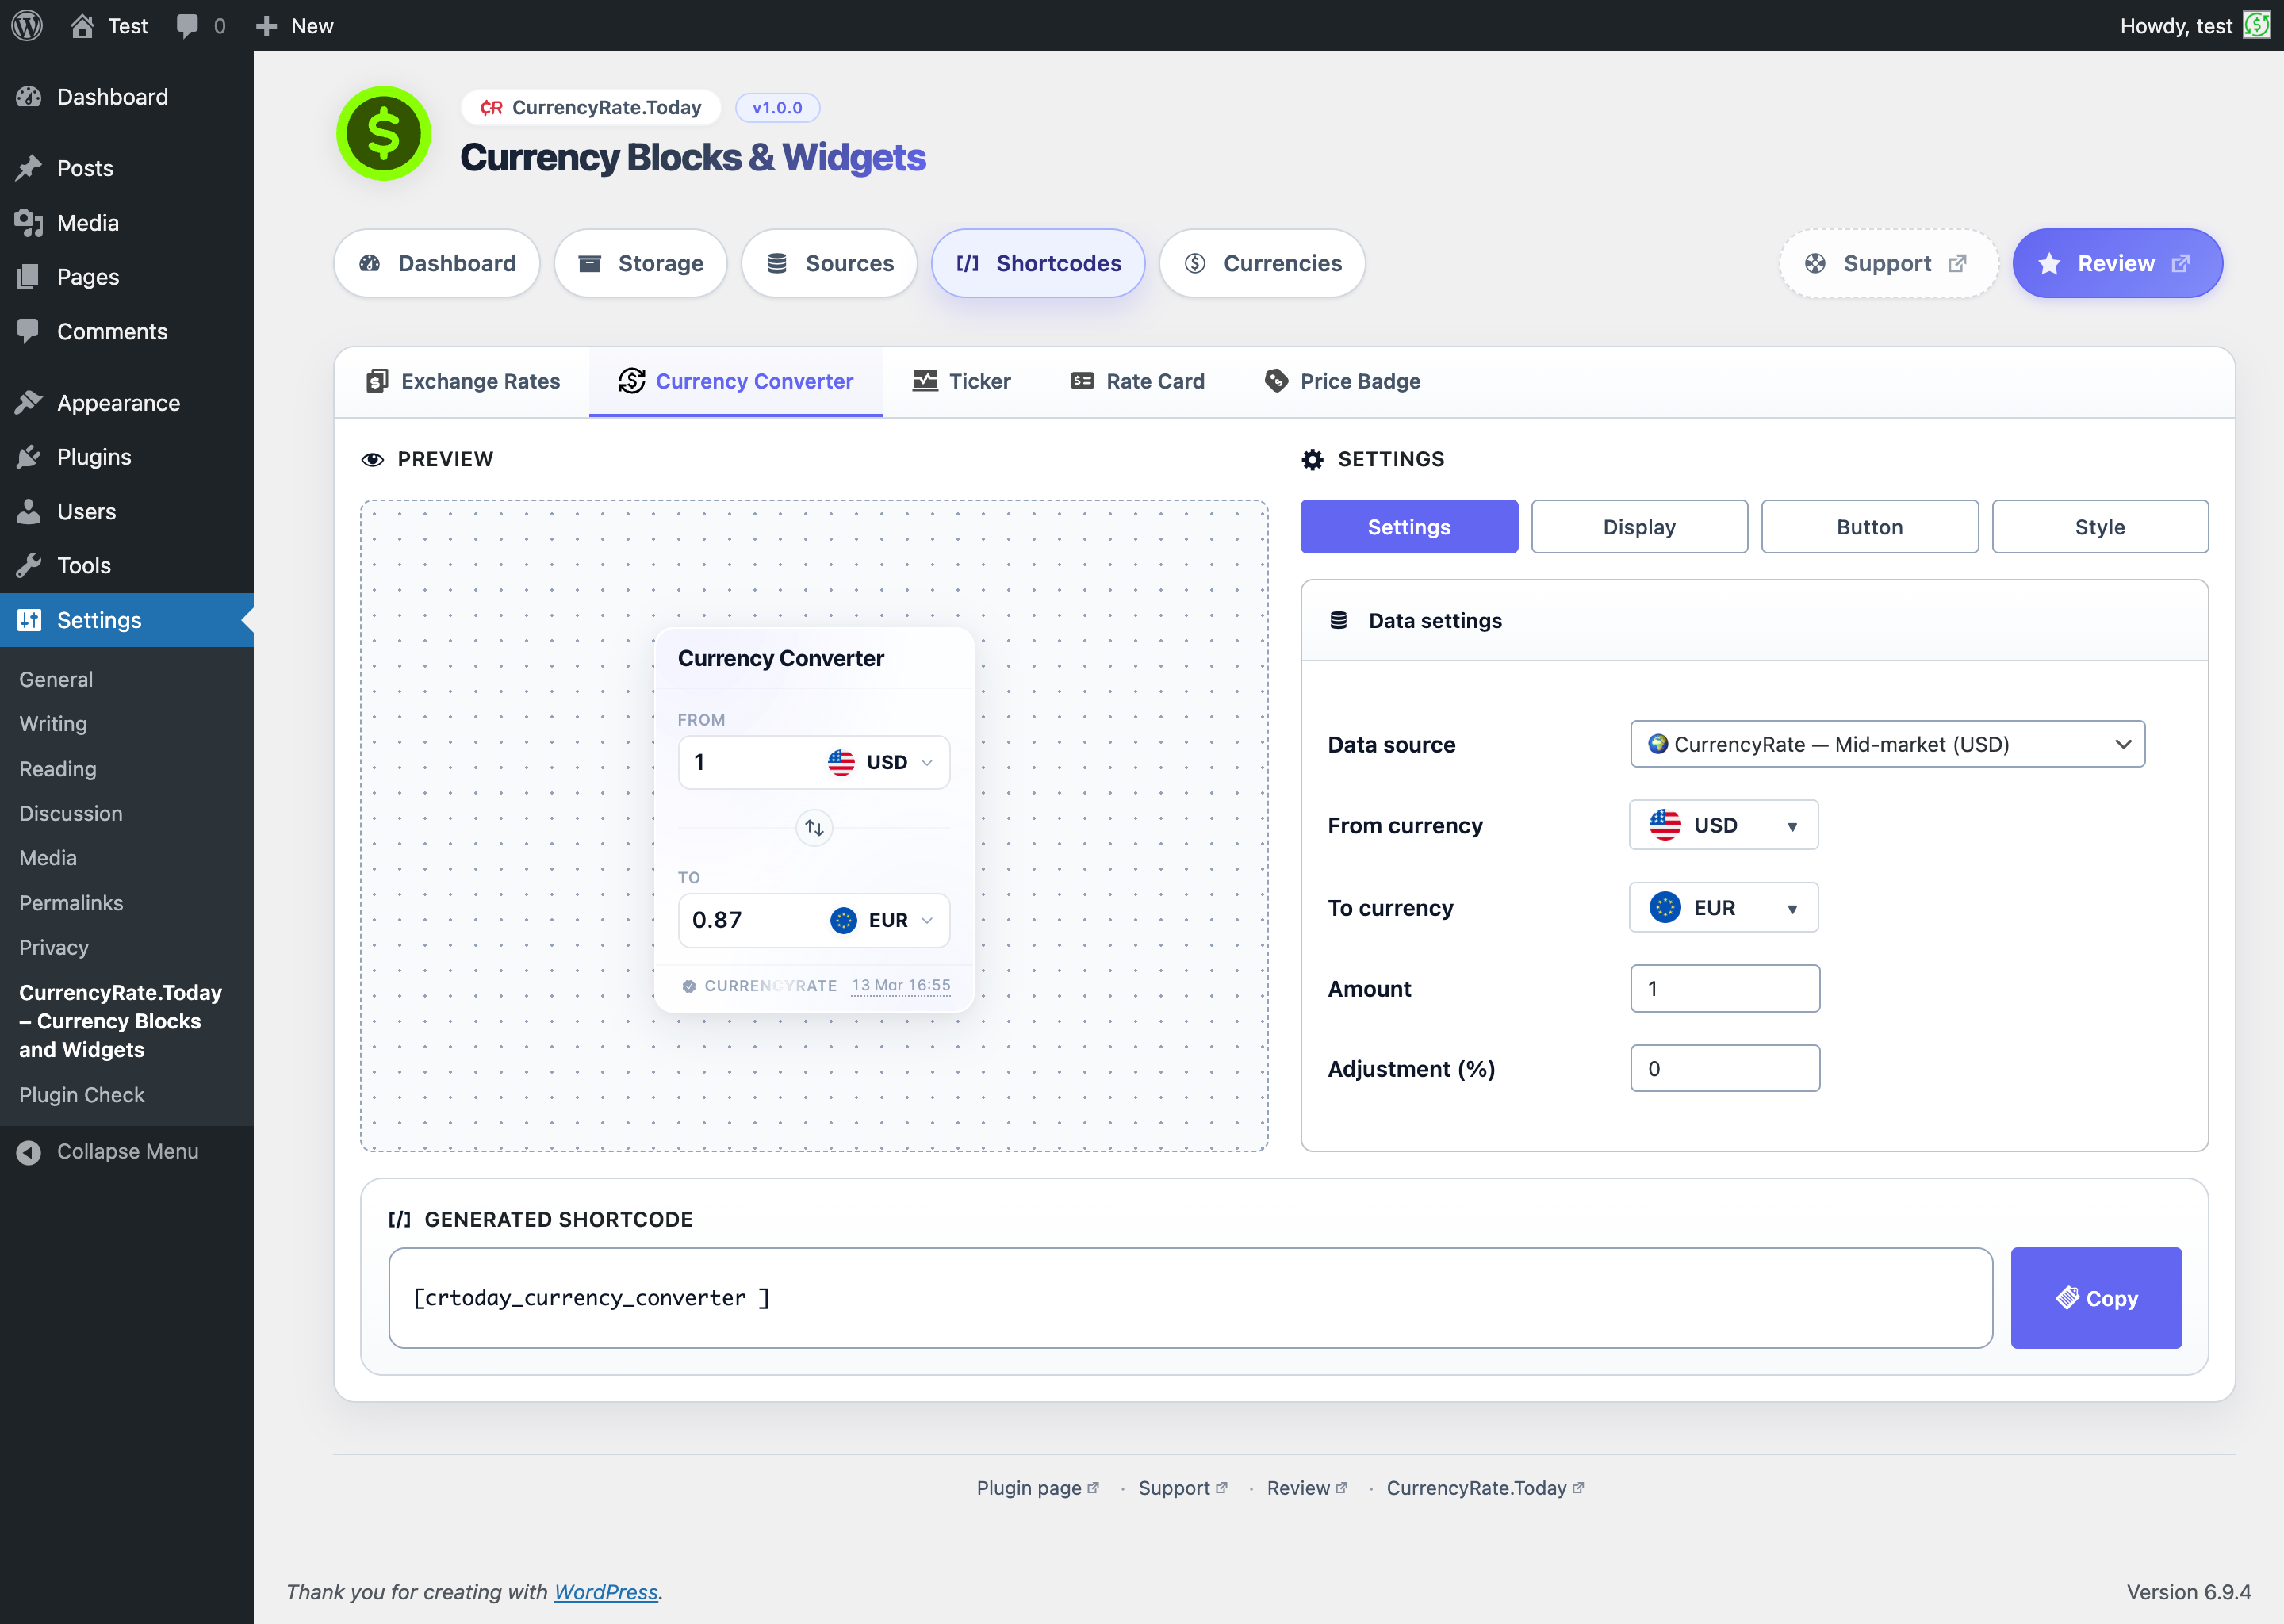Image resolution: width=2284 pixels, height=1624 pixels.
Task: Click the gear icon next to SETTINGS
Action: click(x=1312, y=459)
